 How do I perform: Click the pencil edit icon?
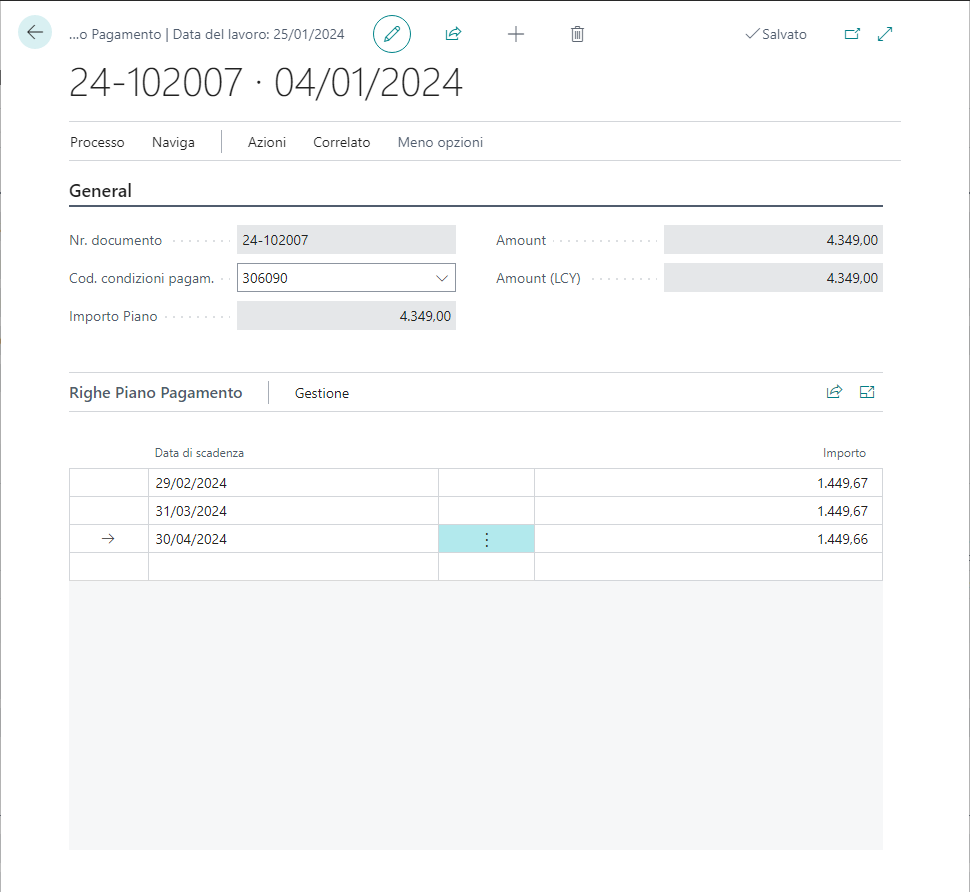click(392, 34)
